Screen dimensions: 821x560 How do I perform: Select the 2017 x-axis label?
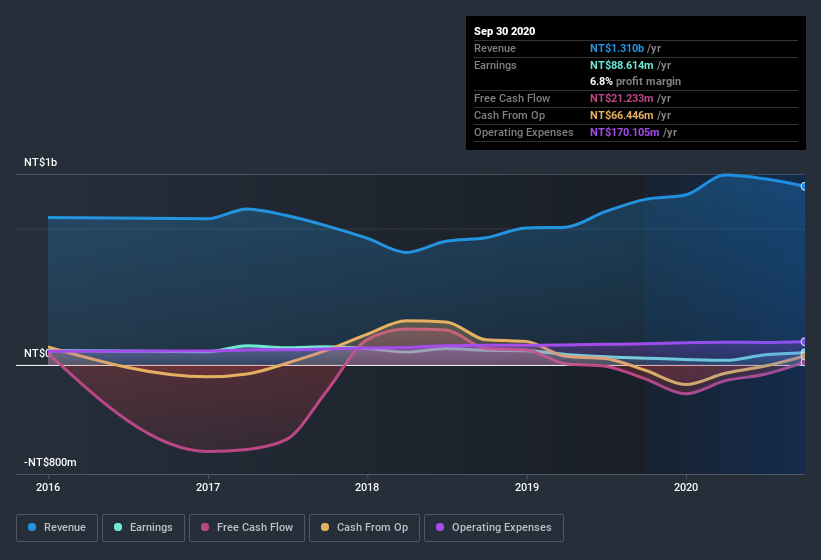pyautogui.click(x=208, y=487)
